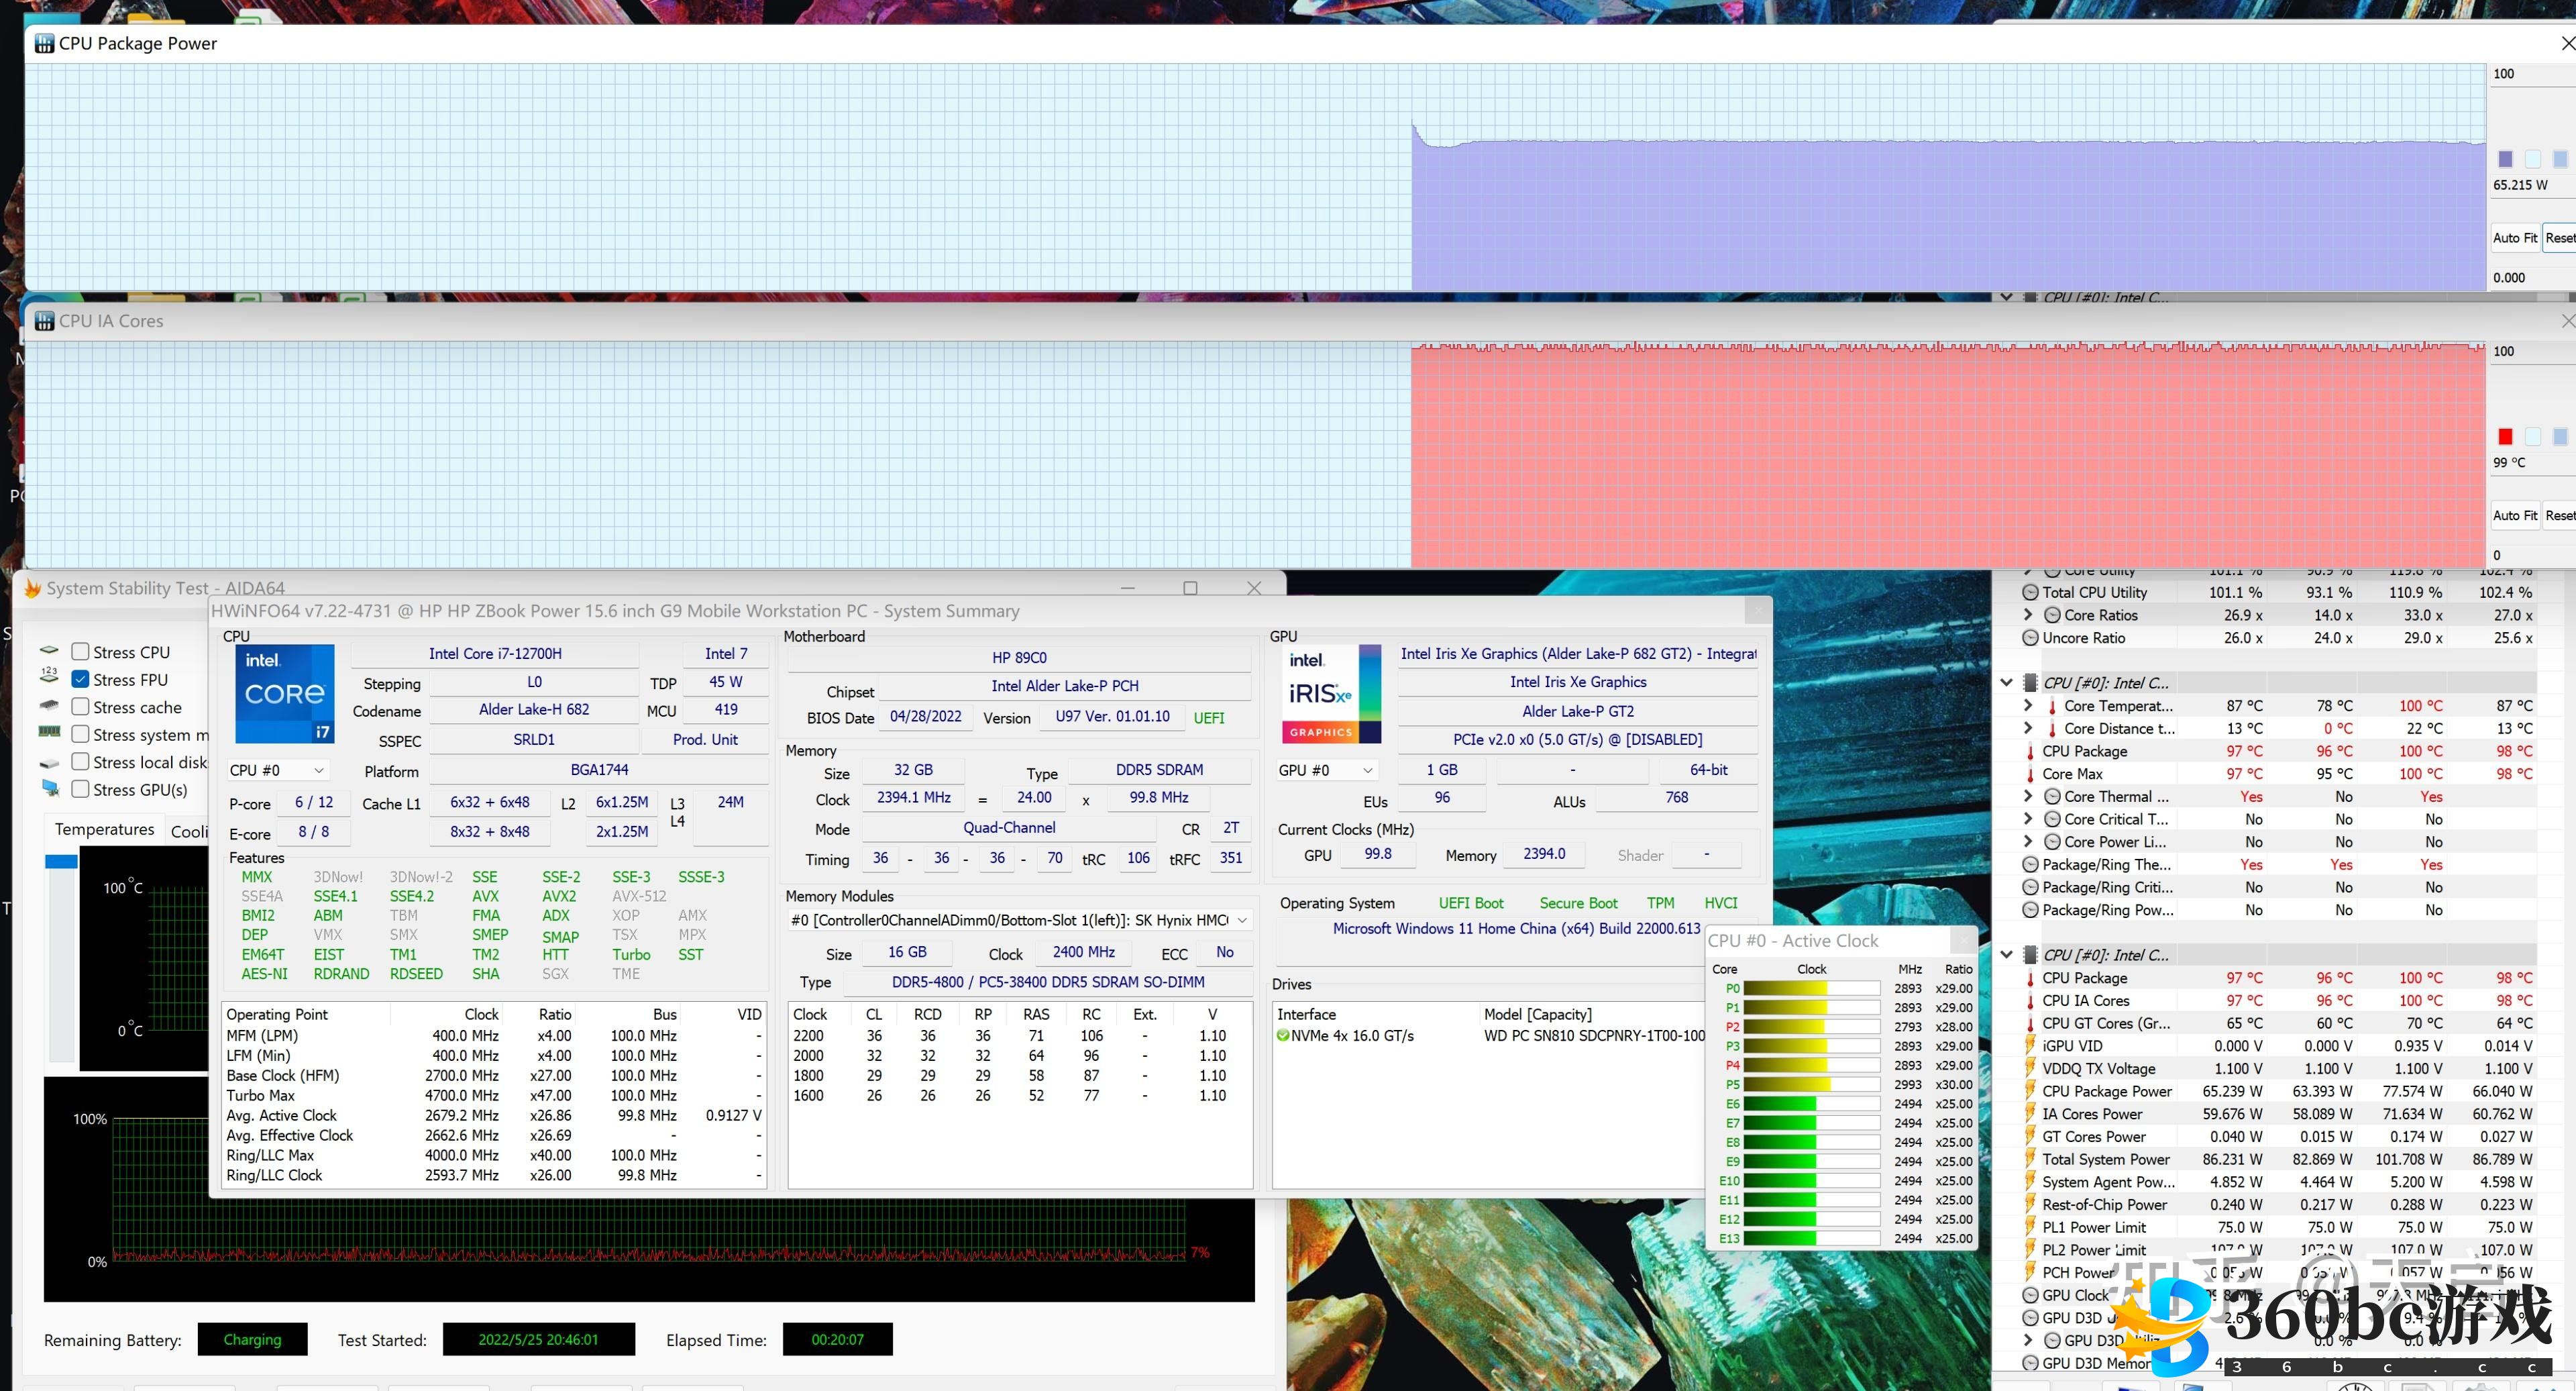Image resolution: width=2576 pixels, height=1391 pixels.
Task: Click the Intel Core i7 logo image
Action: 285,693
